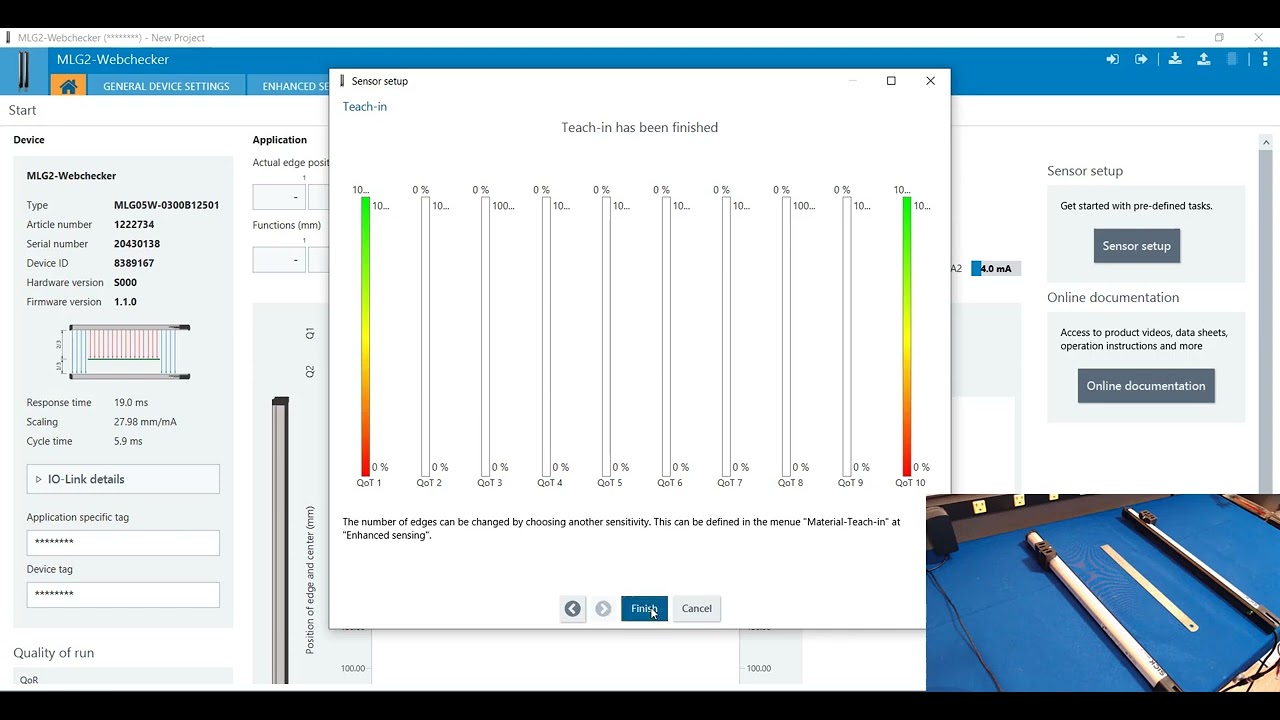Switch to the ENHANCED SENSING tab
The width and height of the screenshot is (1280, 720).
point(290,86)
